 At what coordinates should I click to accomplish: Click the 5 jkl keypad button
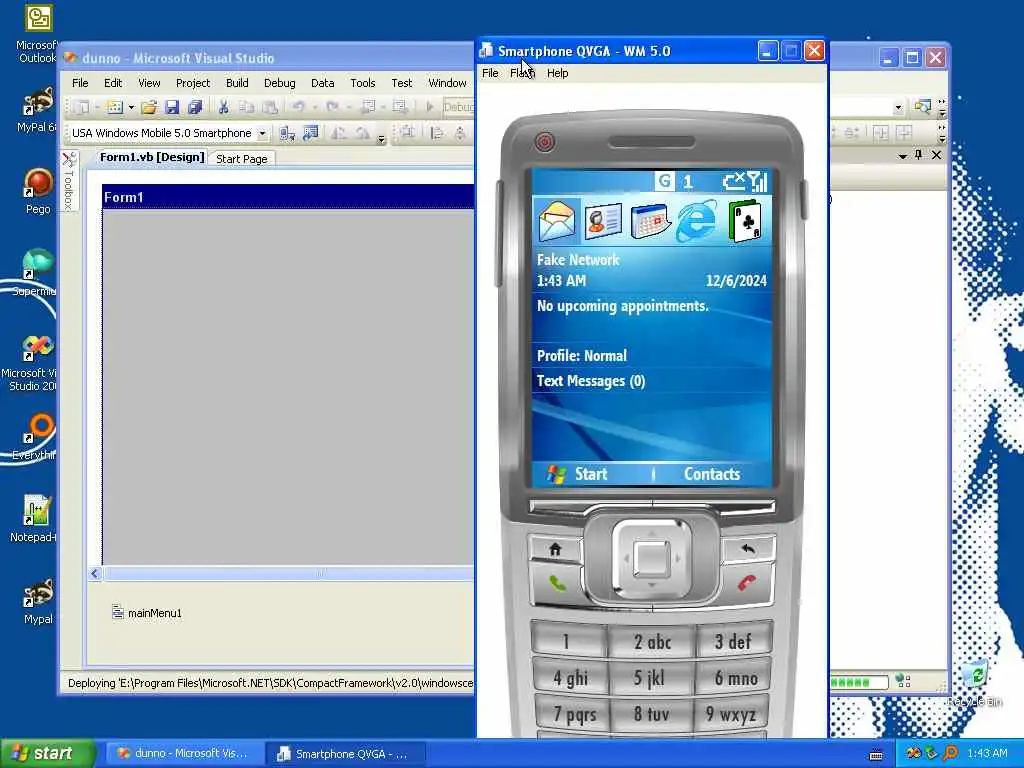coord(652,679)
